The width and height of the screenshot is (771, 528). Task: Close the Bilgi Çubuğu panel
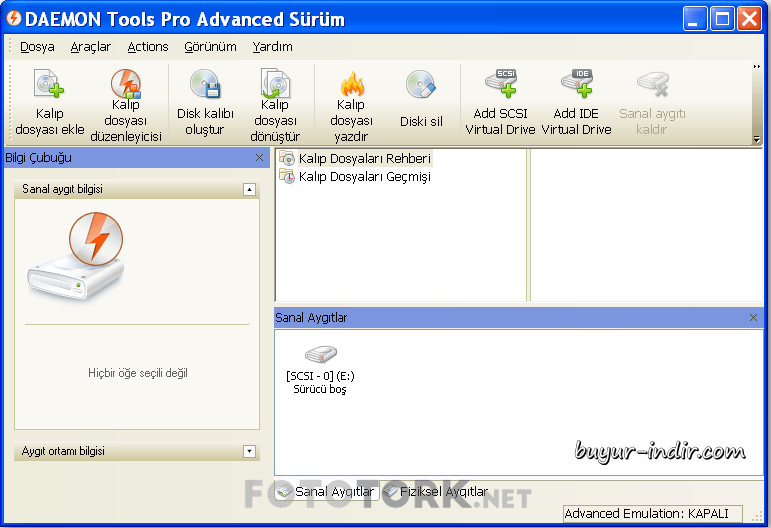260,158
